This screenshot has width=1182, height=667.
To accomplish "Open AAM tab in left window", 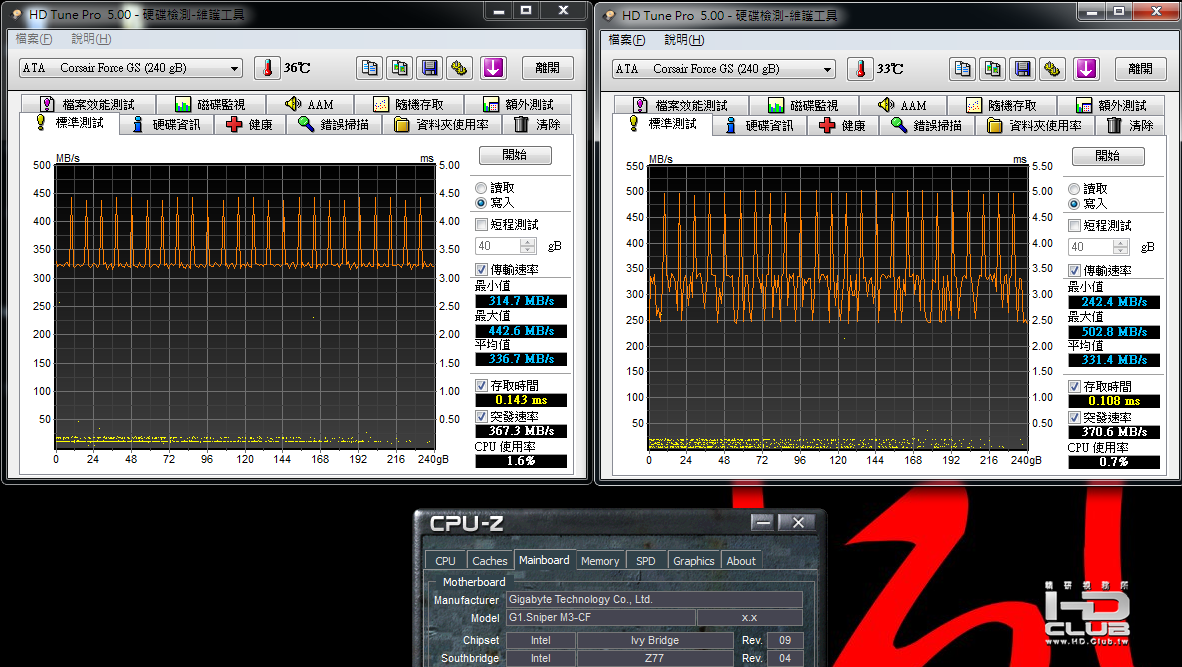I will pos(310,104).
